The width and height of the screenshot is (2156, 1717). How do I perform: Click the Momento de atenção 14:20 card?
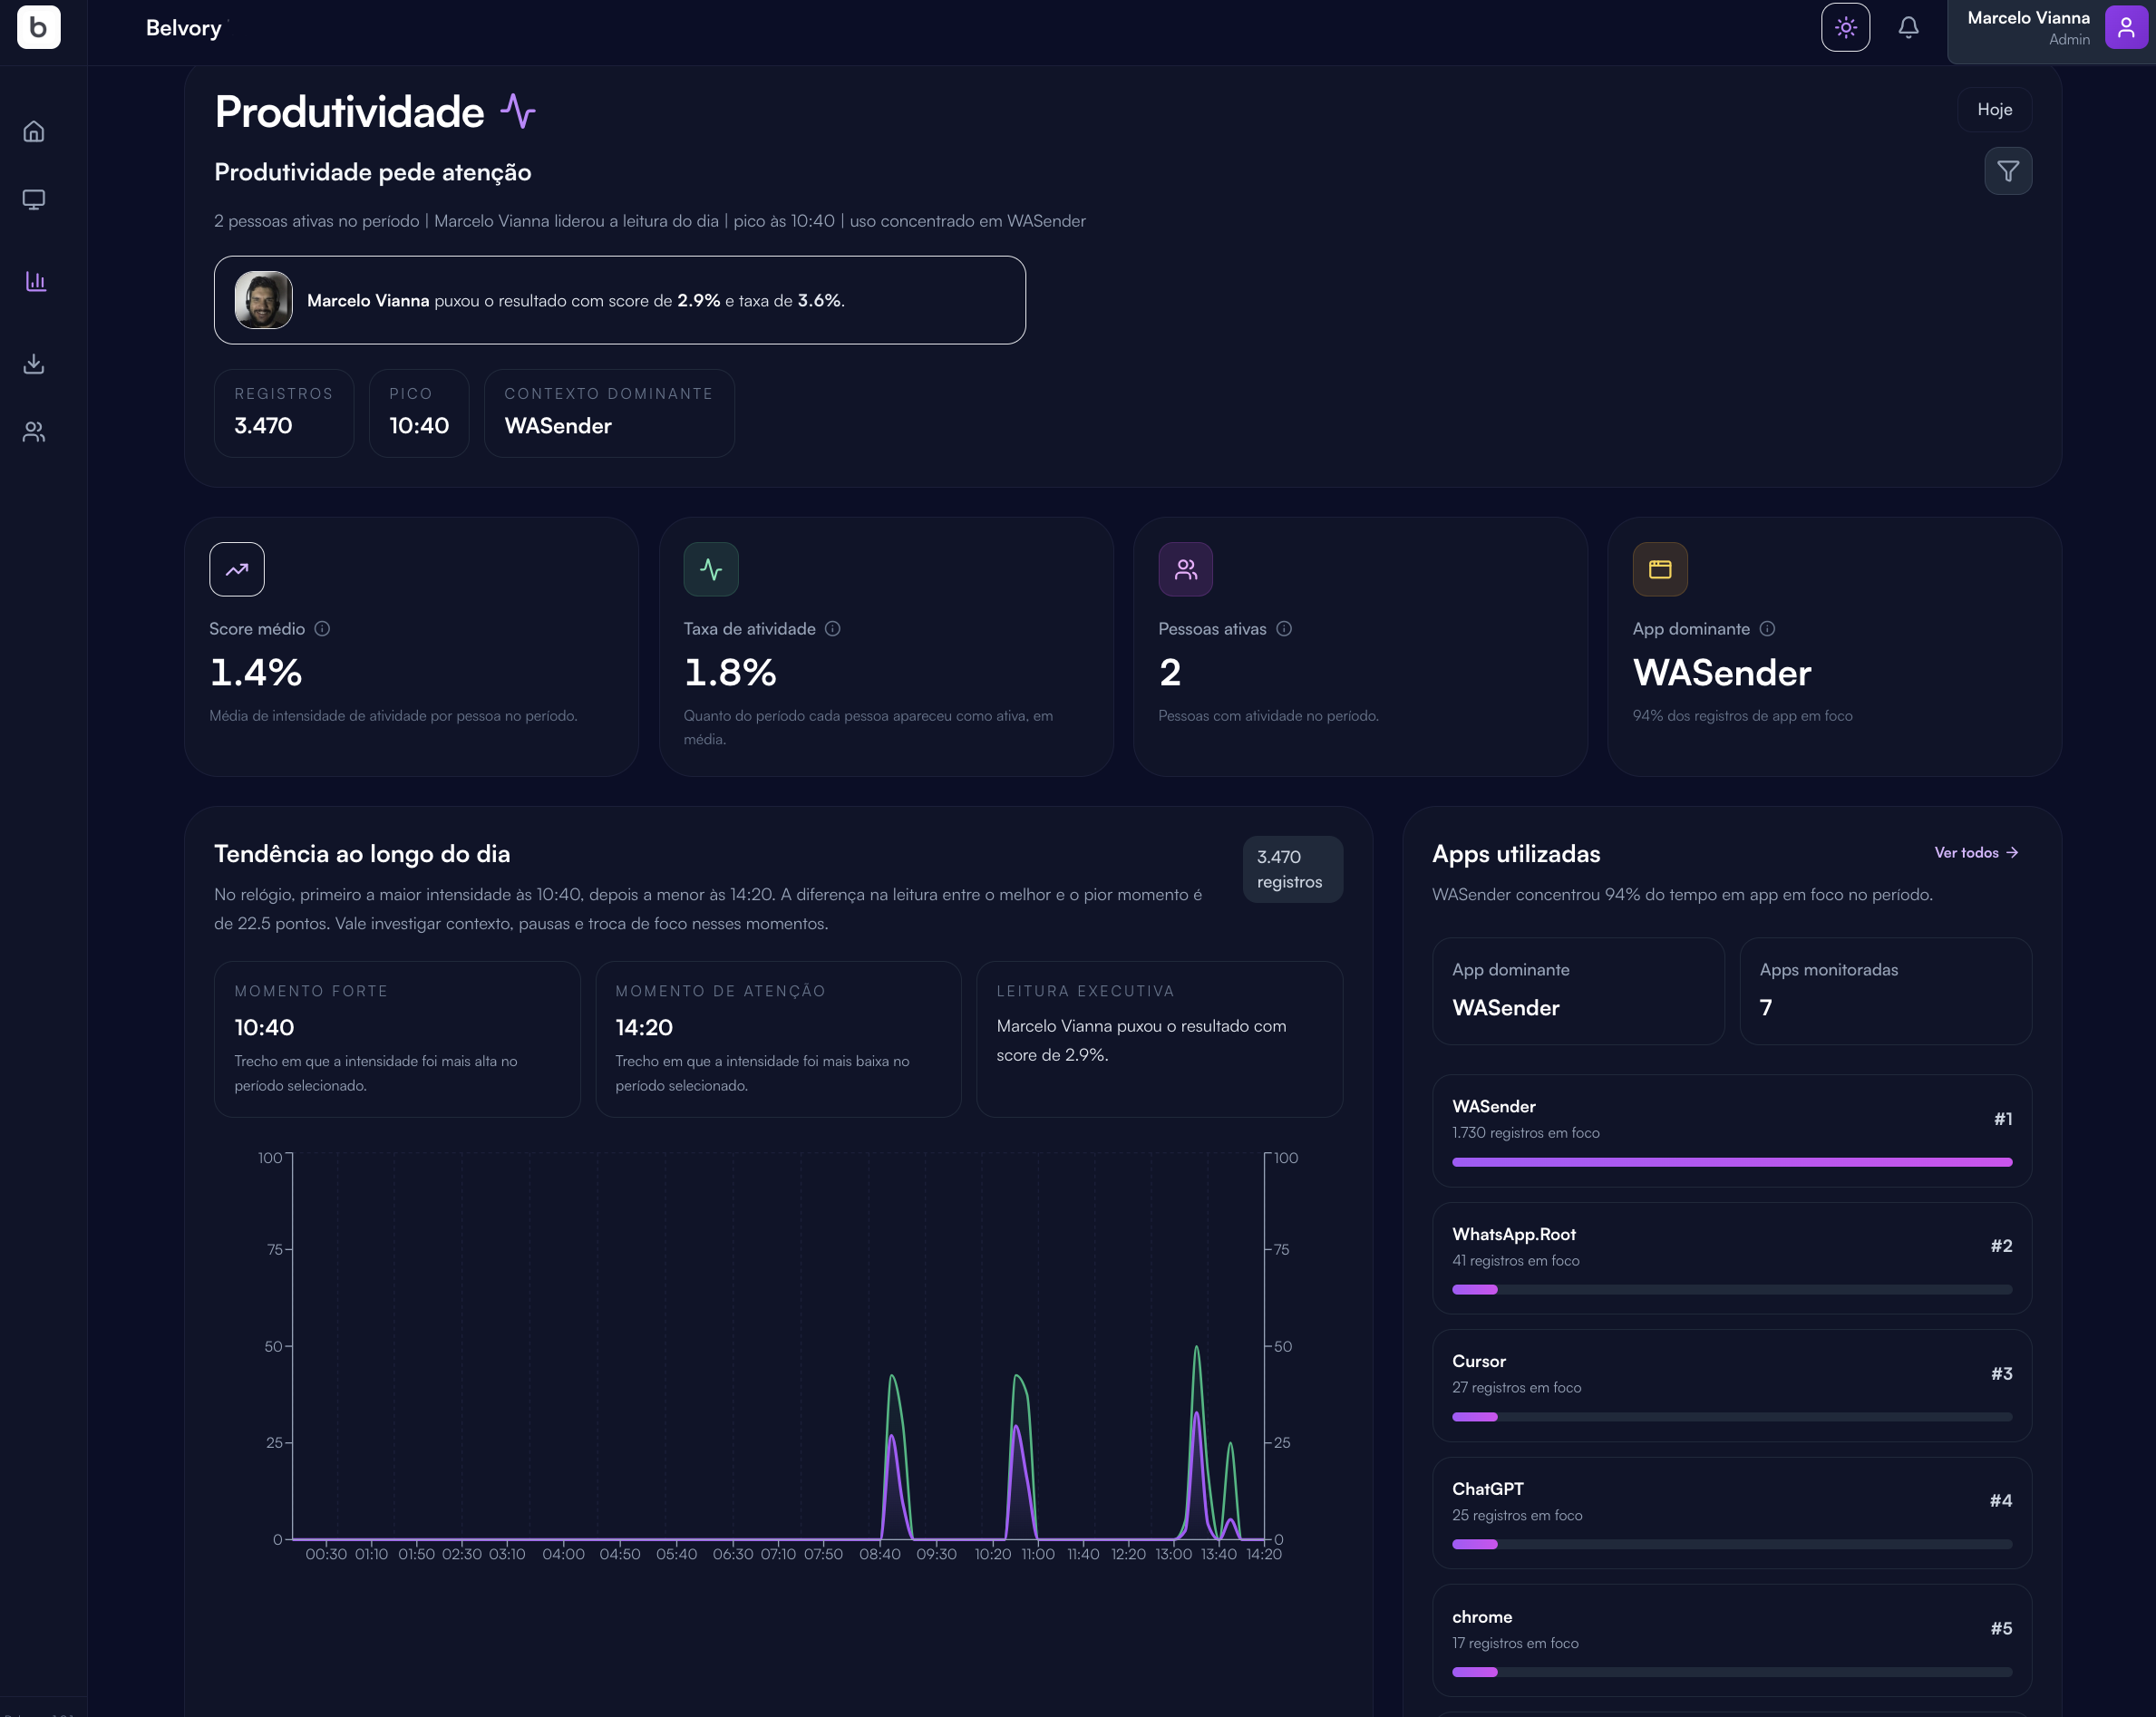778,1039
